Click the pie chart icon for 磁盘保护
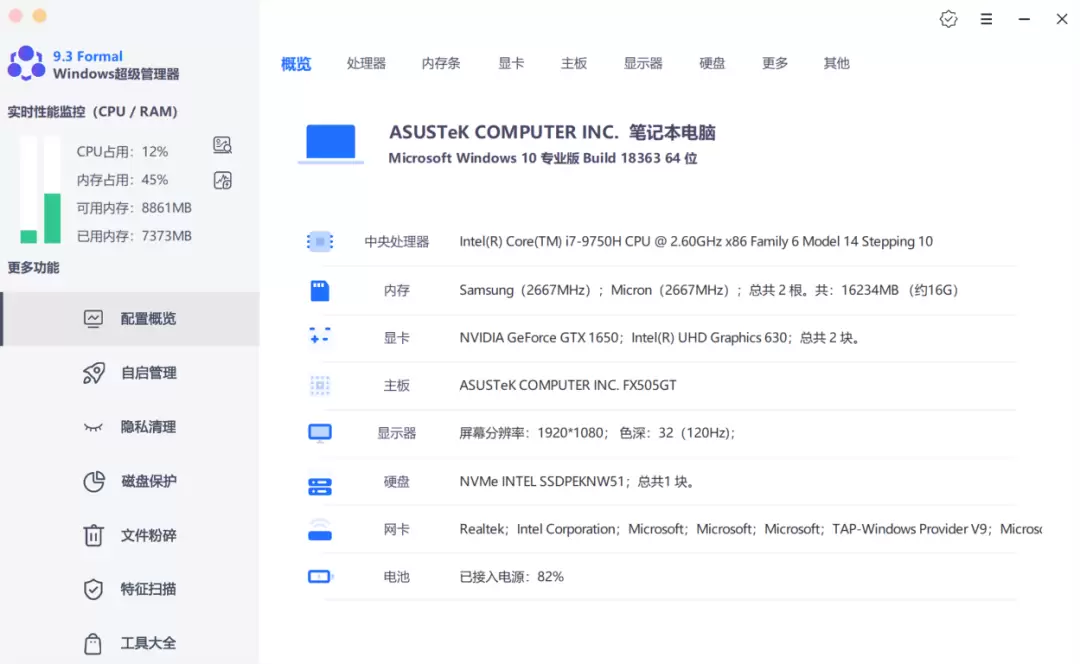 pyautogui.click(x=94, y=481)
